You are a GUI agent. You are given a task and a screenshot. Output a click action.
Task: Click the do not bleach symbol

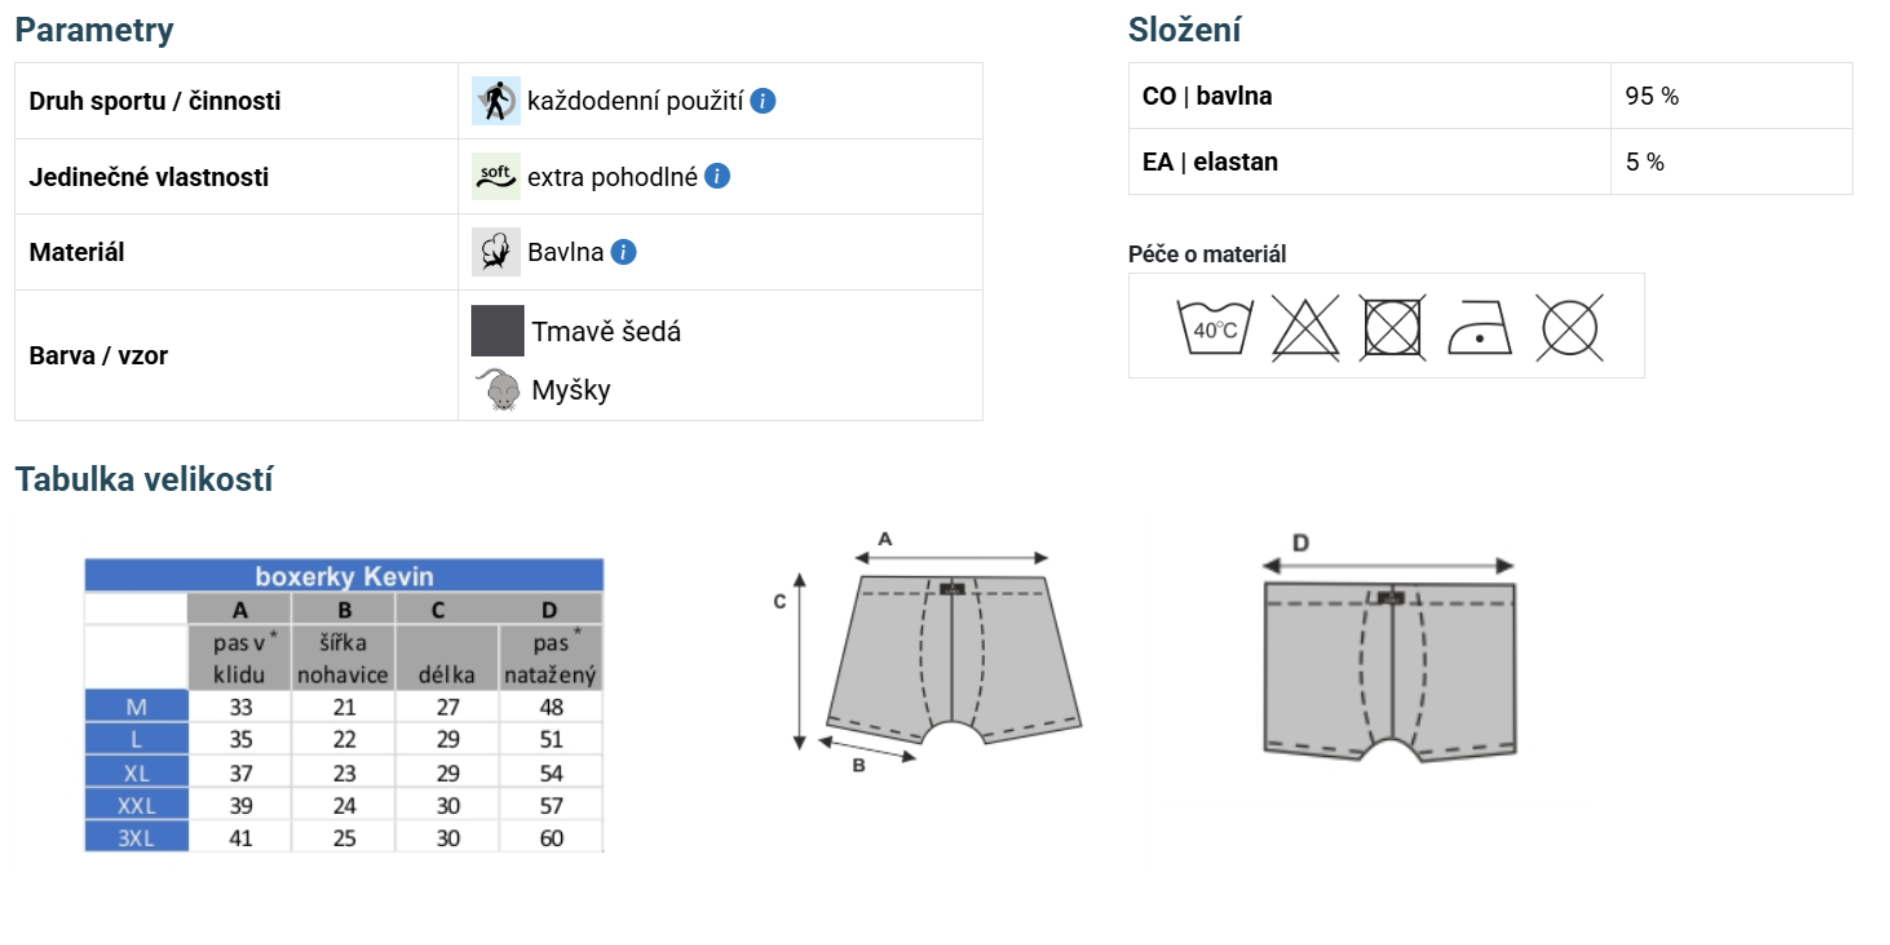coord(1305,327)
